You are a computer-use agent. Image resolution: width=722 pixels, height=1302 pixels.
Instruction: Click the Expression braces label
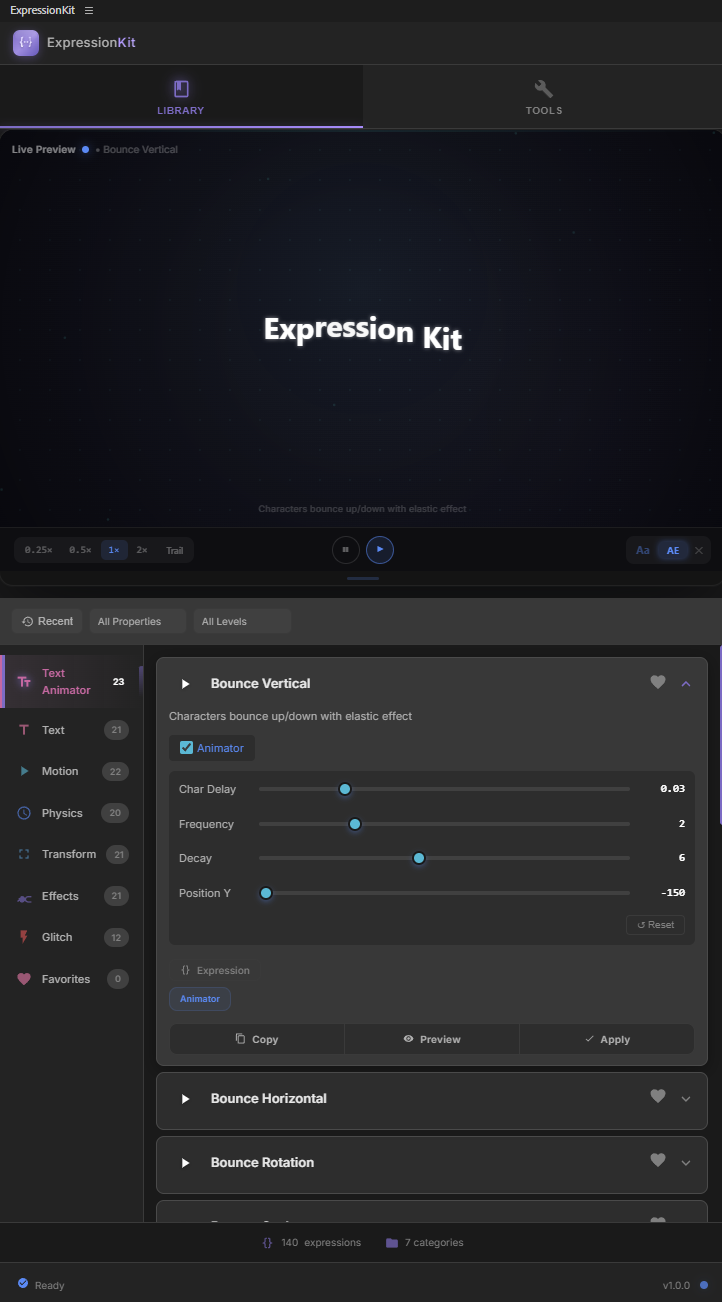(215, 970)
